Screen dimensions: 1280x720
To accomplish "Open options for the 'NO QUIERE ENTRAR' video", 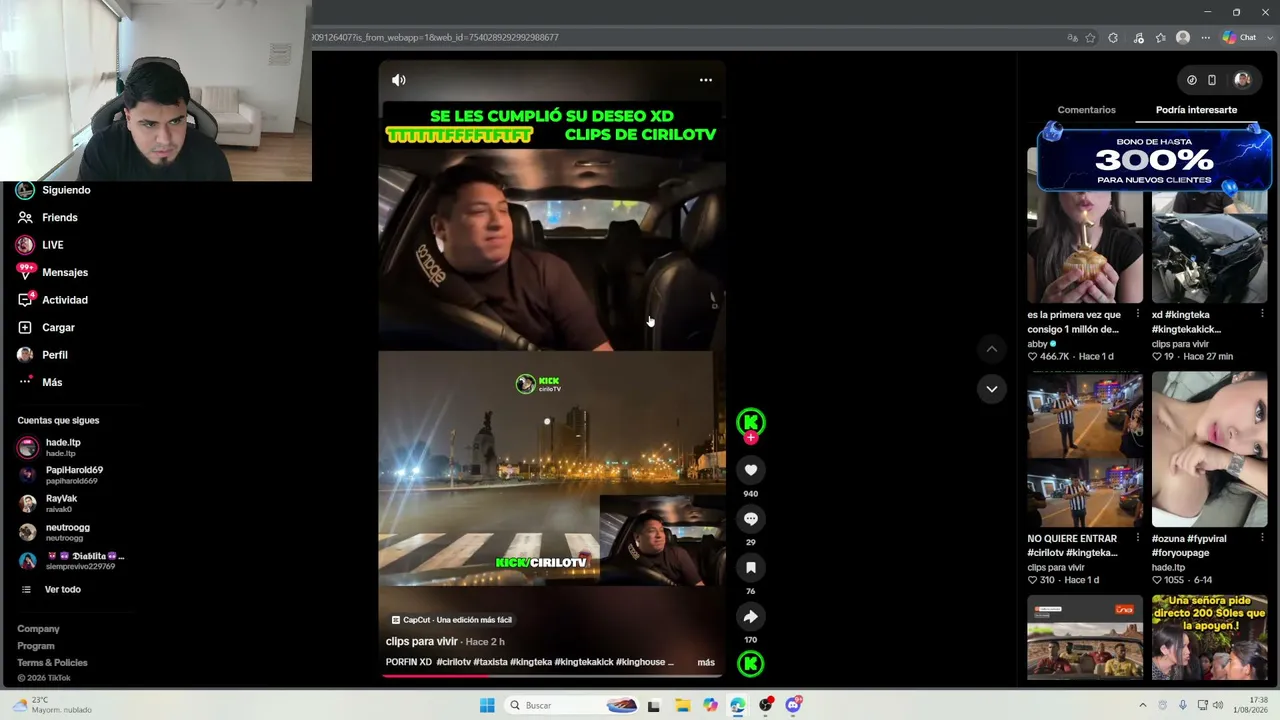I will 1137,538.
